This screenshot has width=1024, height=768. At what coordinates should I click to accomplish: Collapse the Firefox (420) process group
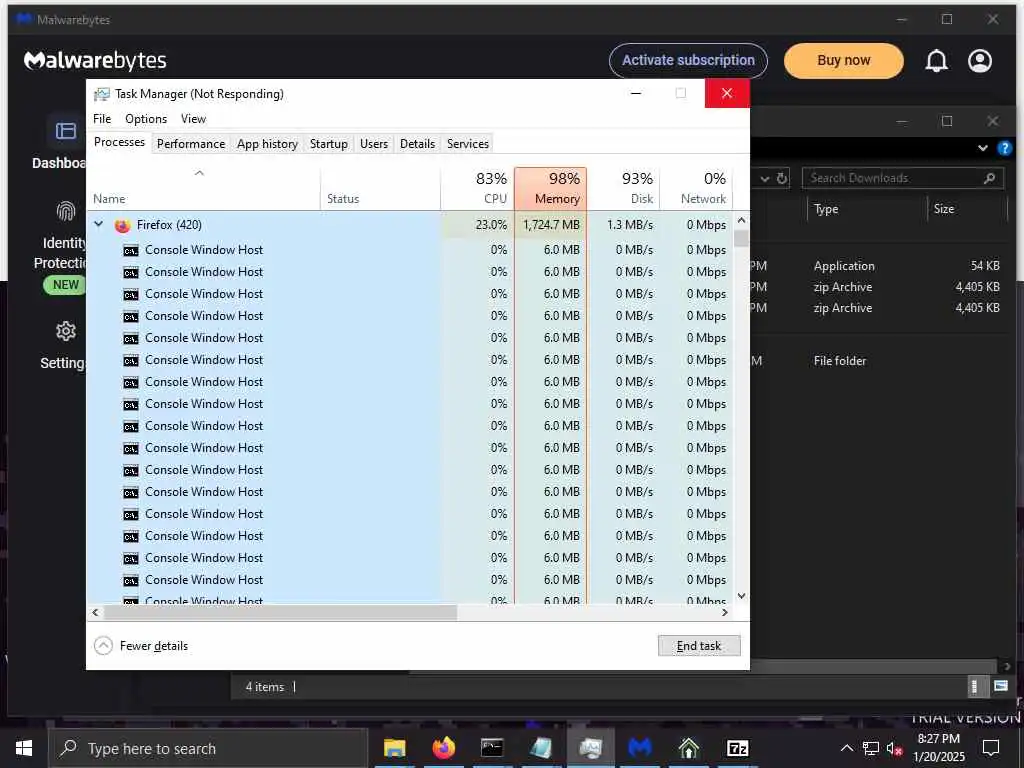(99, 224)
